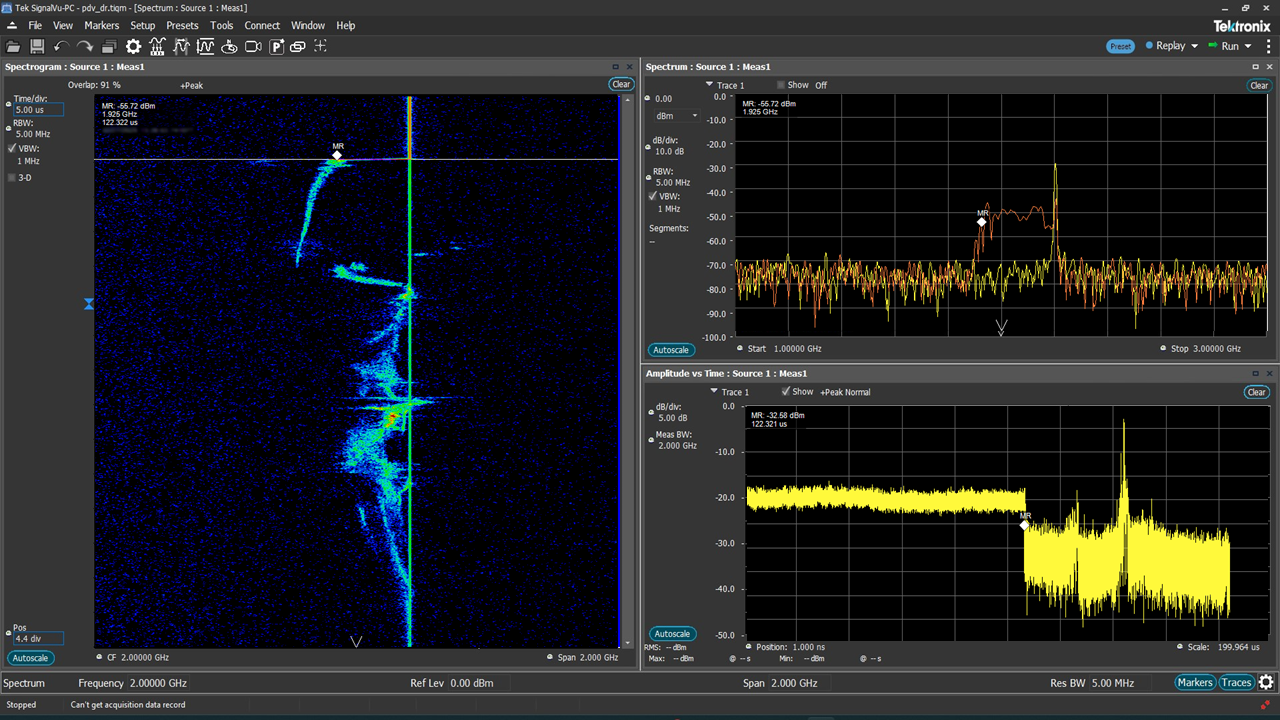Open the Connect menu
This screenshot has width=1280, height=720.
point(262,25)
